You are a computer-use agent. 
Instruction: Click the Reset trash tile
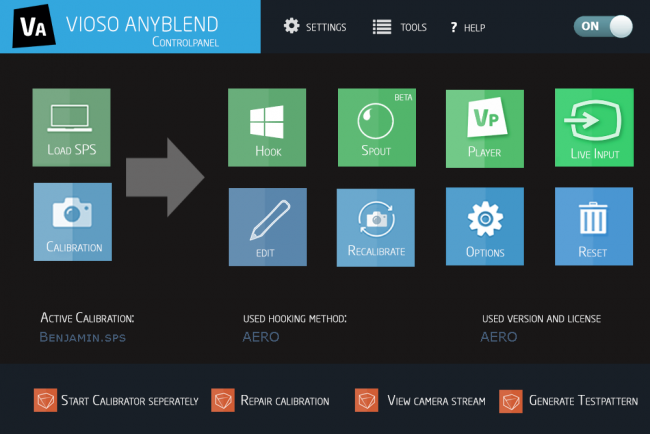coord(594,226)
